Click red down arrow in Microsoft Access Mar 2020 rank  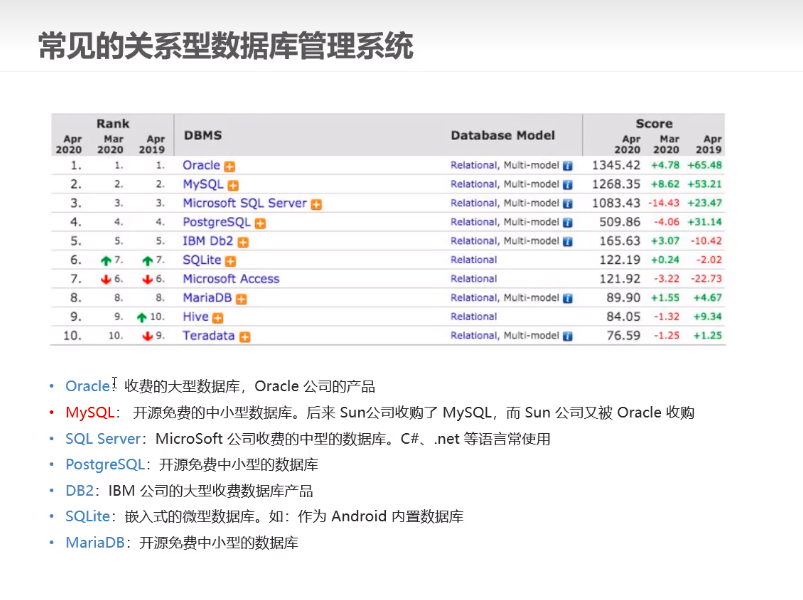pos(106,280)
